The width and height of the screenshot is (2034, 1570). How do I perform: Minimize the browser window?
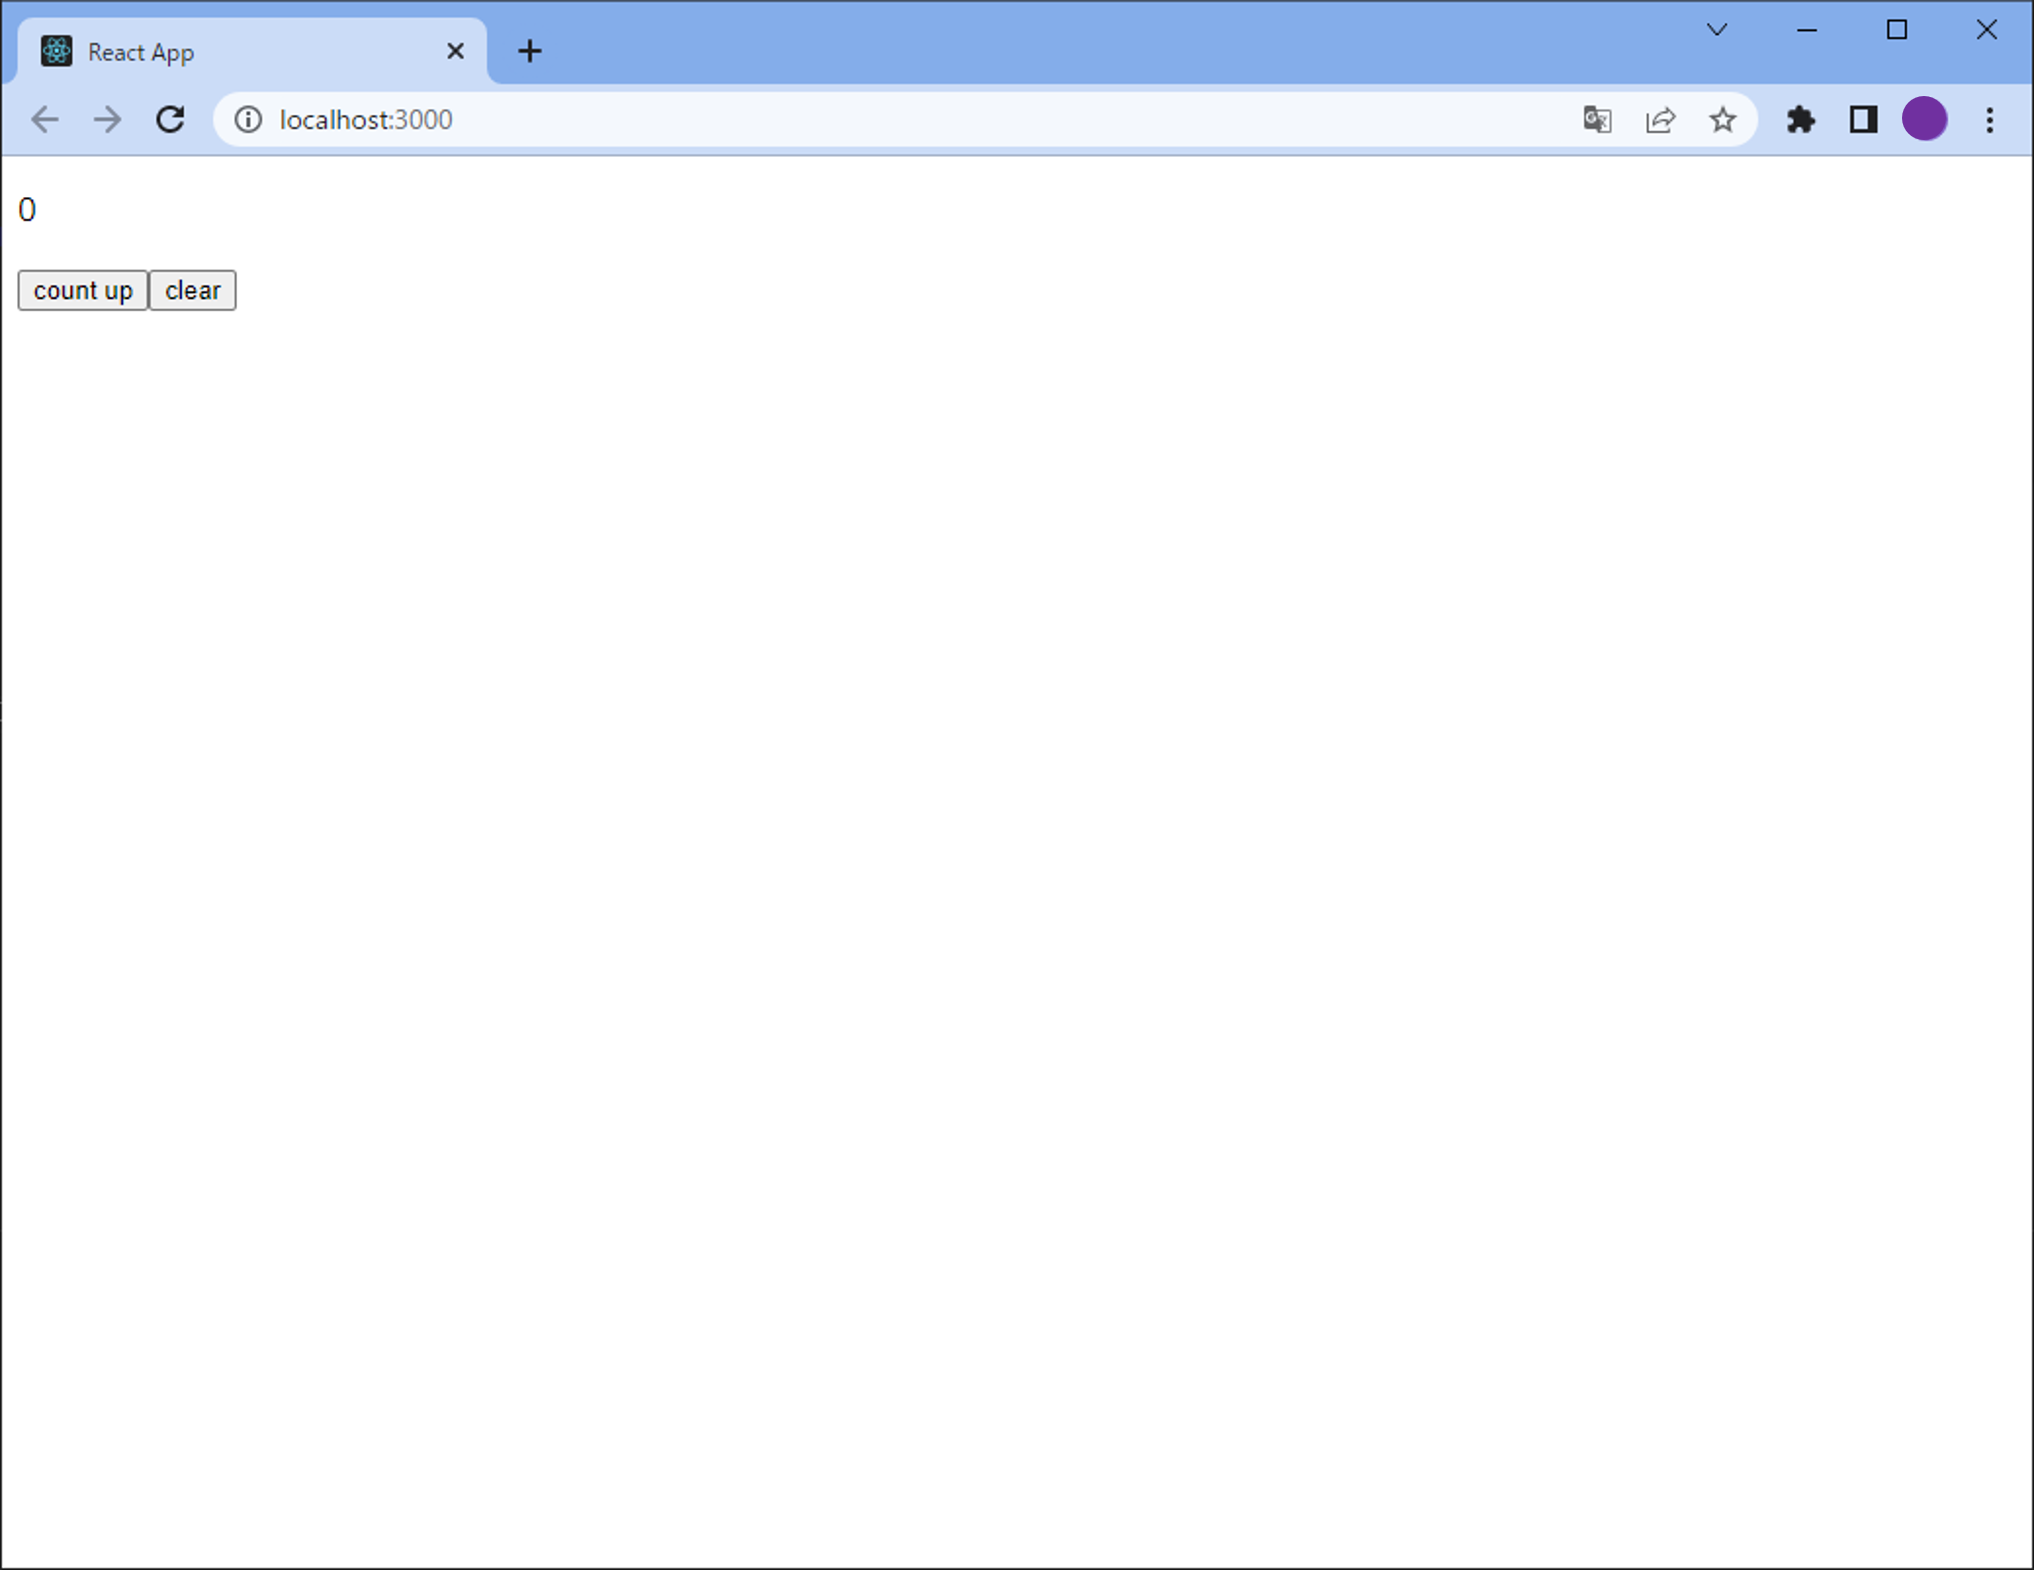point(1807,30)
